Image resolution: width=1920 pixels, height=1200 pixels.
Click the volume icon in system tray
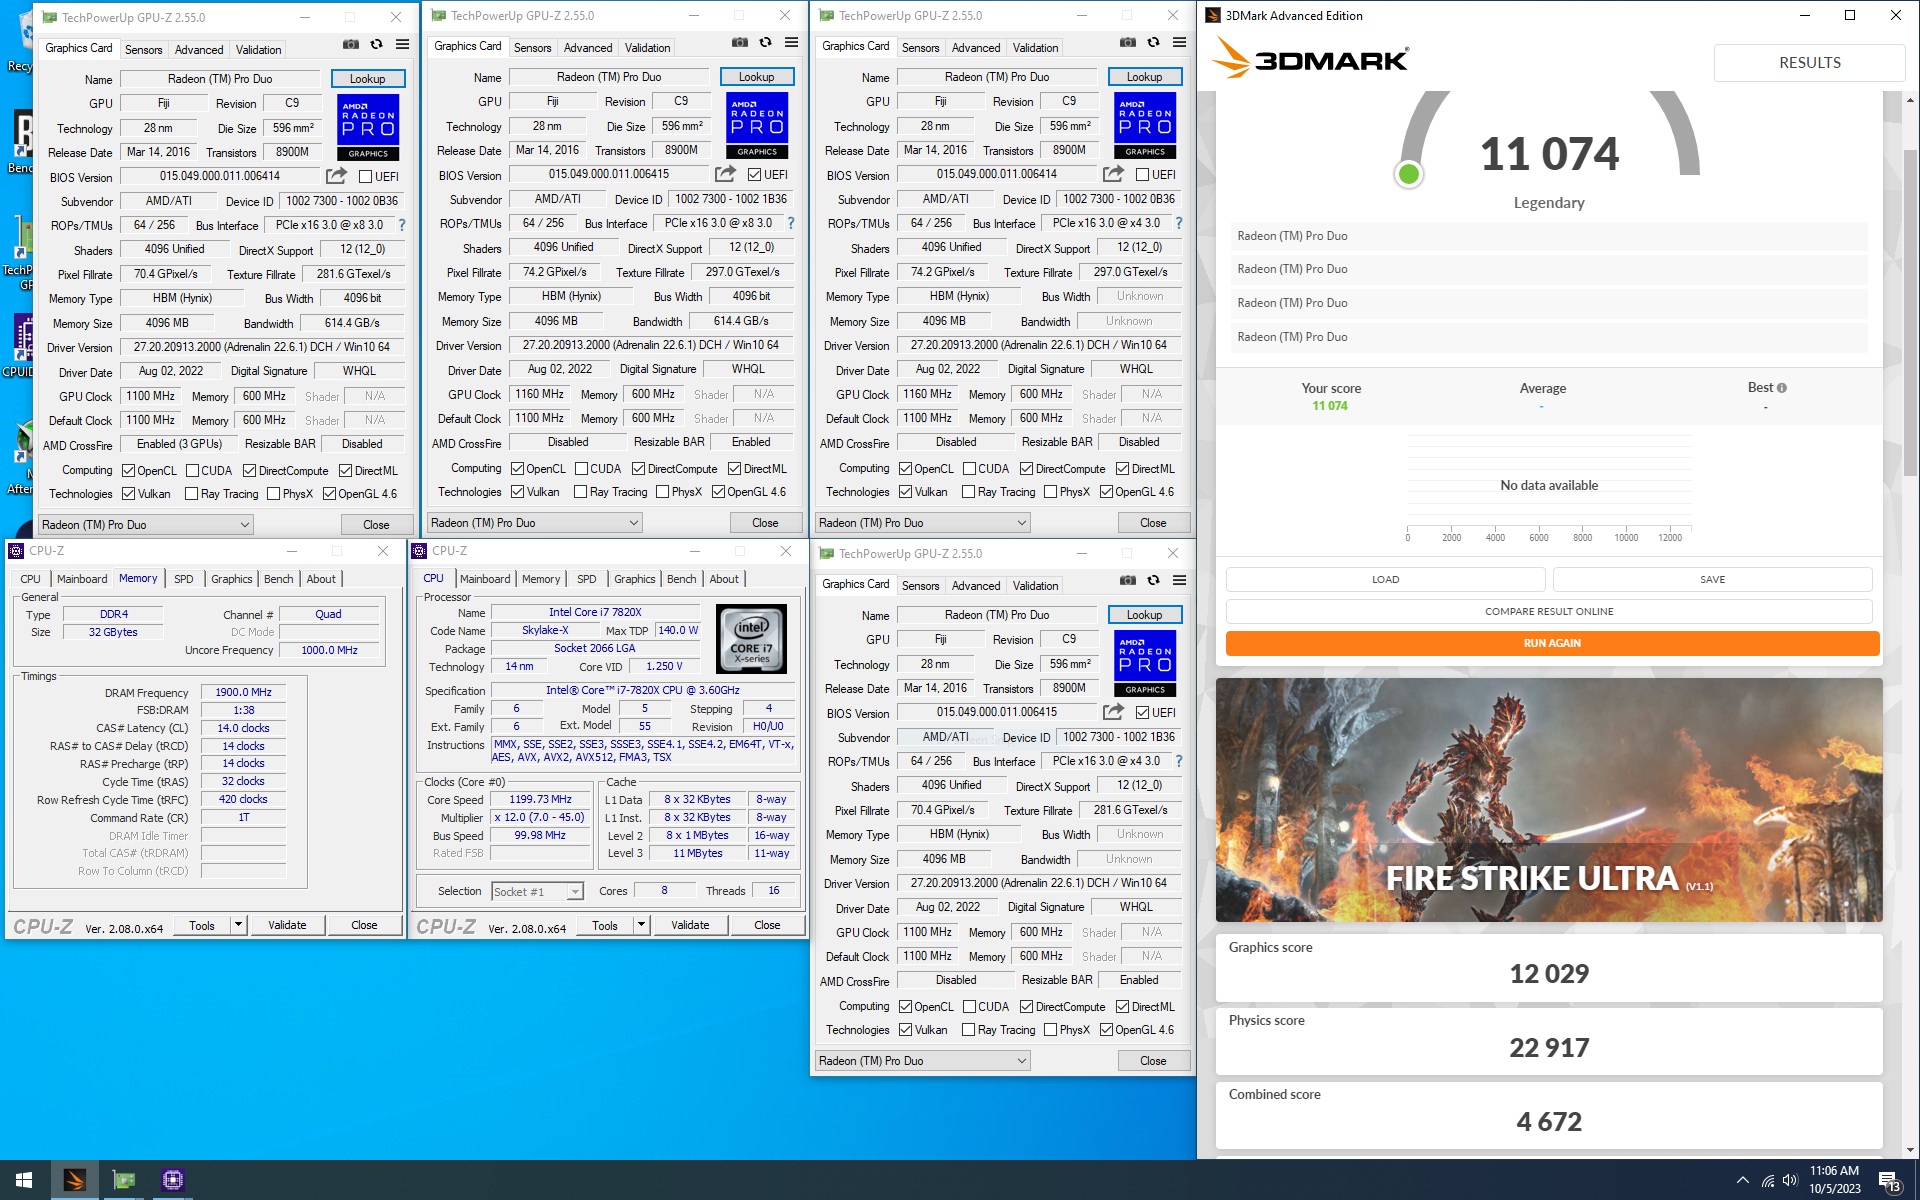tap(1790, 1180)
